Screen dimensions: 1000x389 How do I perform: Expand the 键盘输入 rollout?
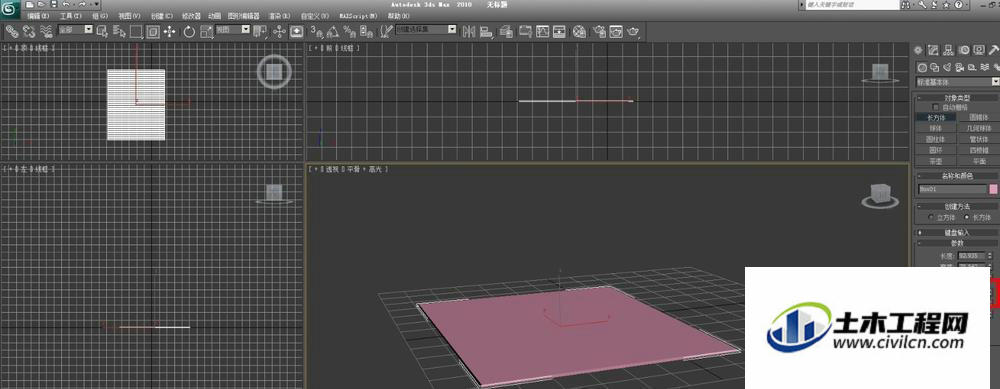(x=958, y=232)
